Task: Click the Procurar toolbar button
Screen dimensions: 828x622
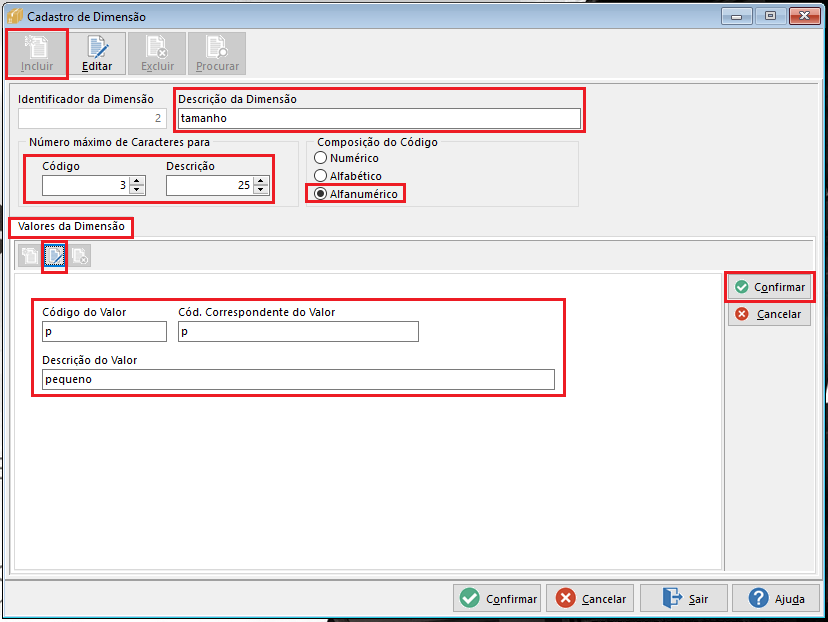Action: [217, 53]
